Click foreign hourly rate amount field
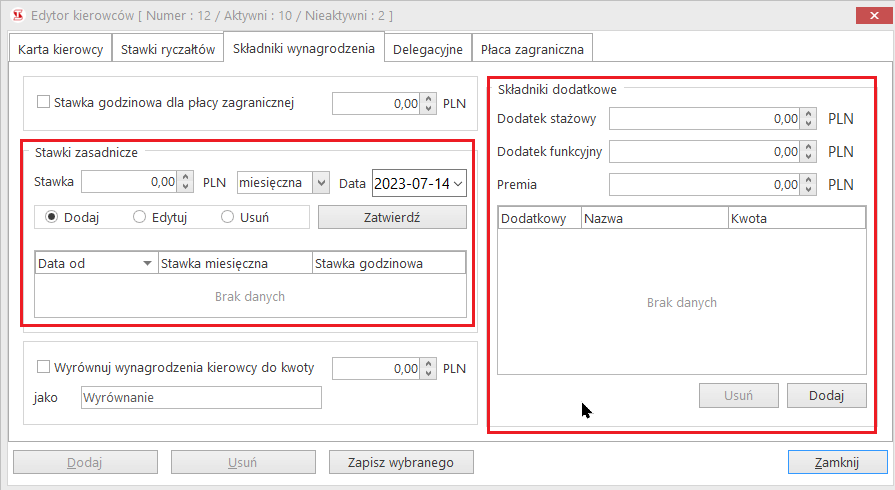Image resolution: width=895 pixels, height=490 pixels. [376, 104]
